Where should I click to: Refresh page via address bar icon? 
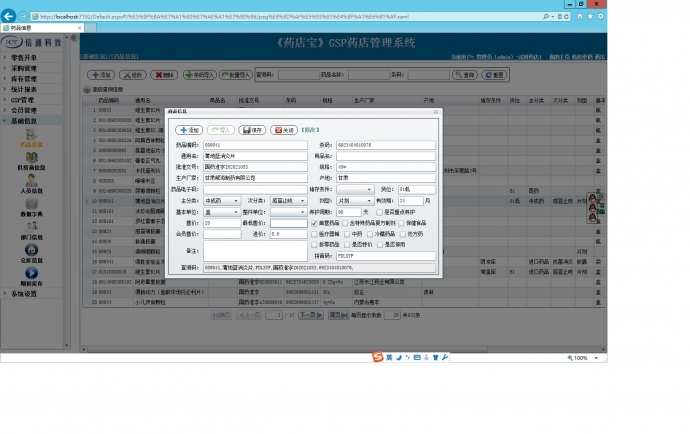tap(566, 16)
